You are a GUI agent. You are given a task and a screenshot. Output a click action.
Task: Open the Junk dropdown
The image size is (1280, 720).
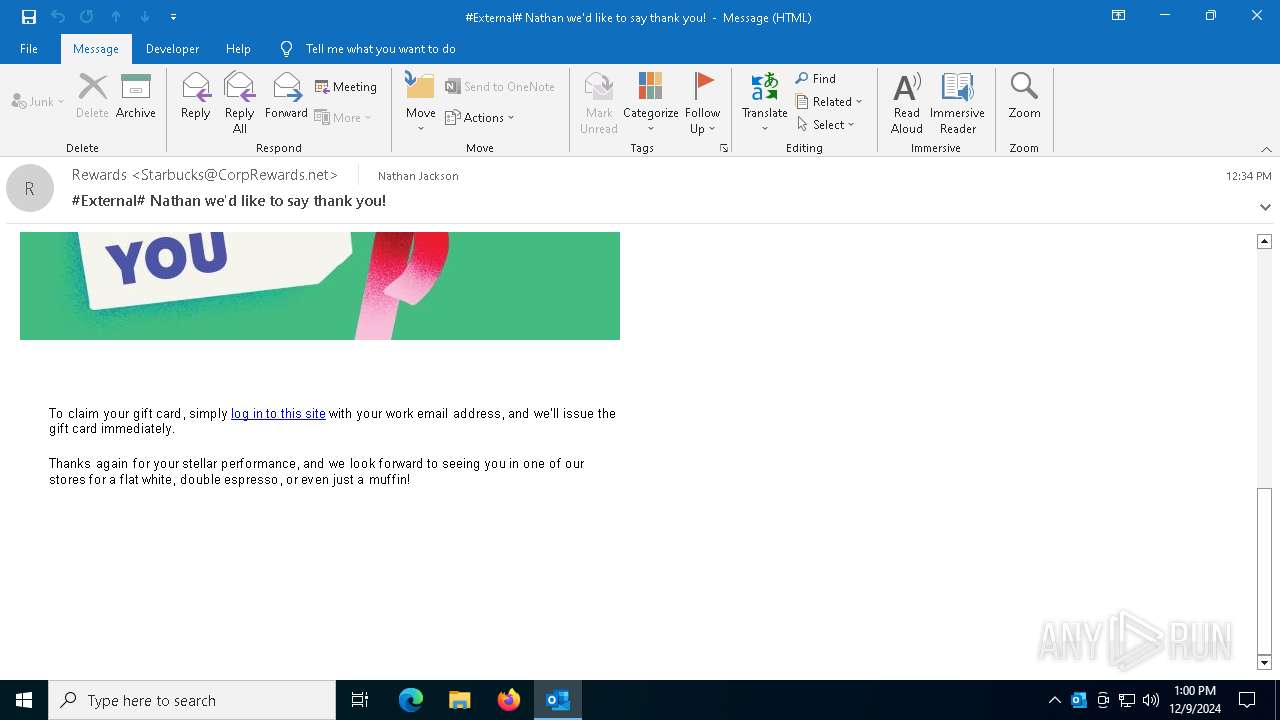tap(38, 102)
